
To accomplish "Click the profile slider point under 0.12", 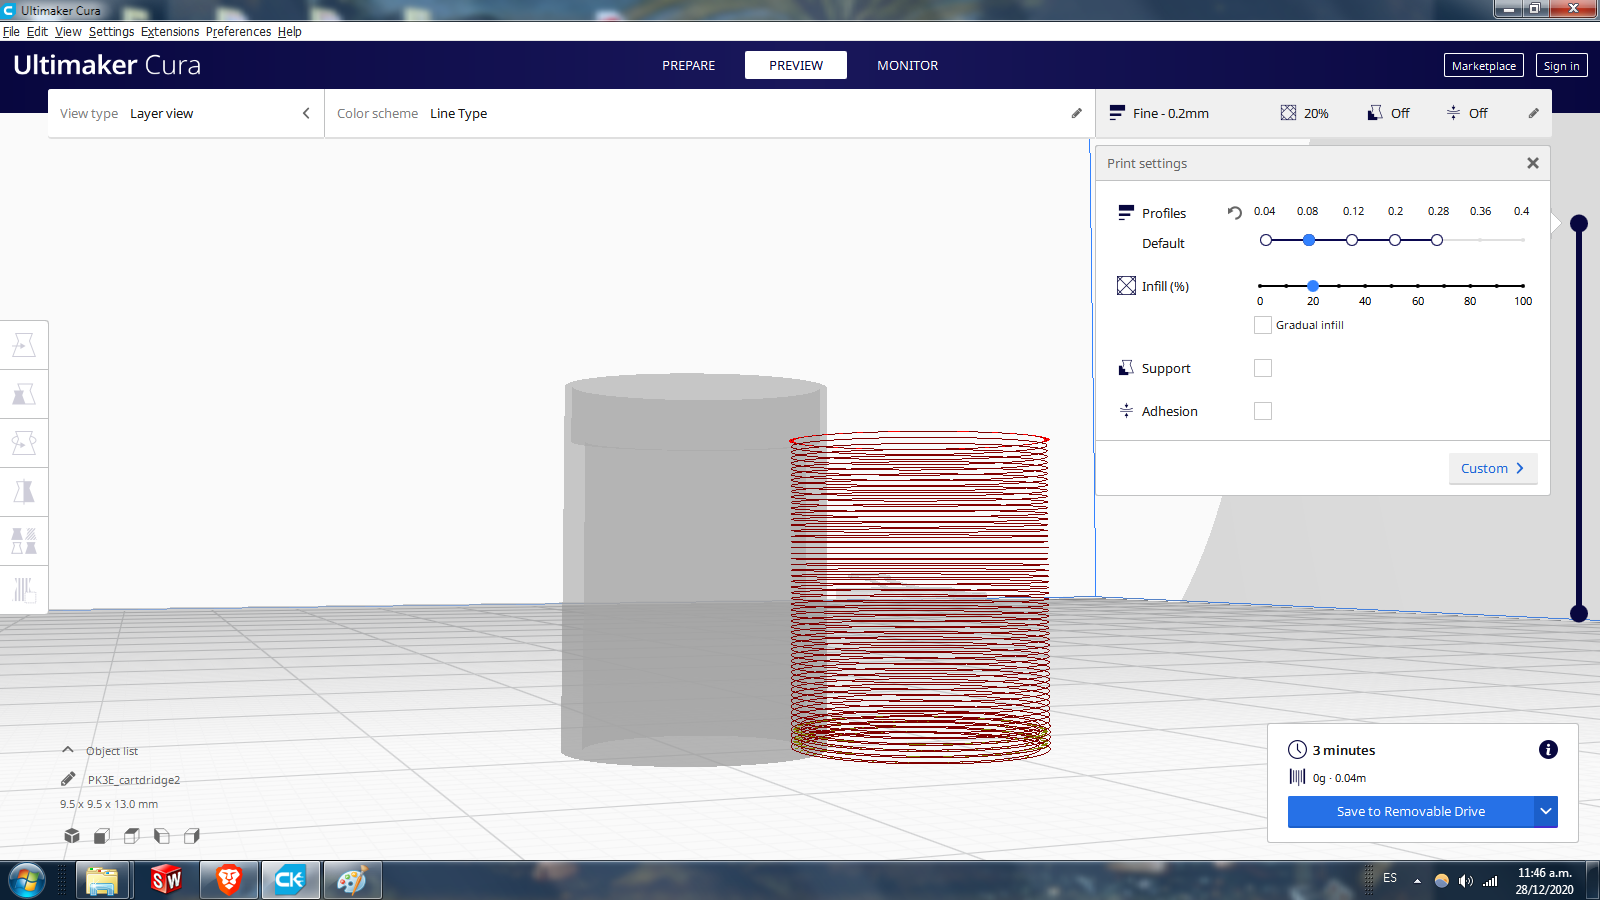I will pyautogui.click(x=1352, y=240).
